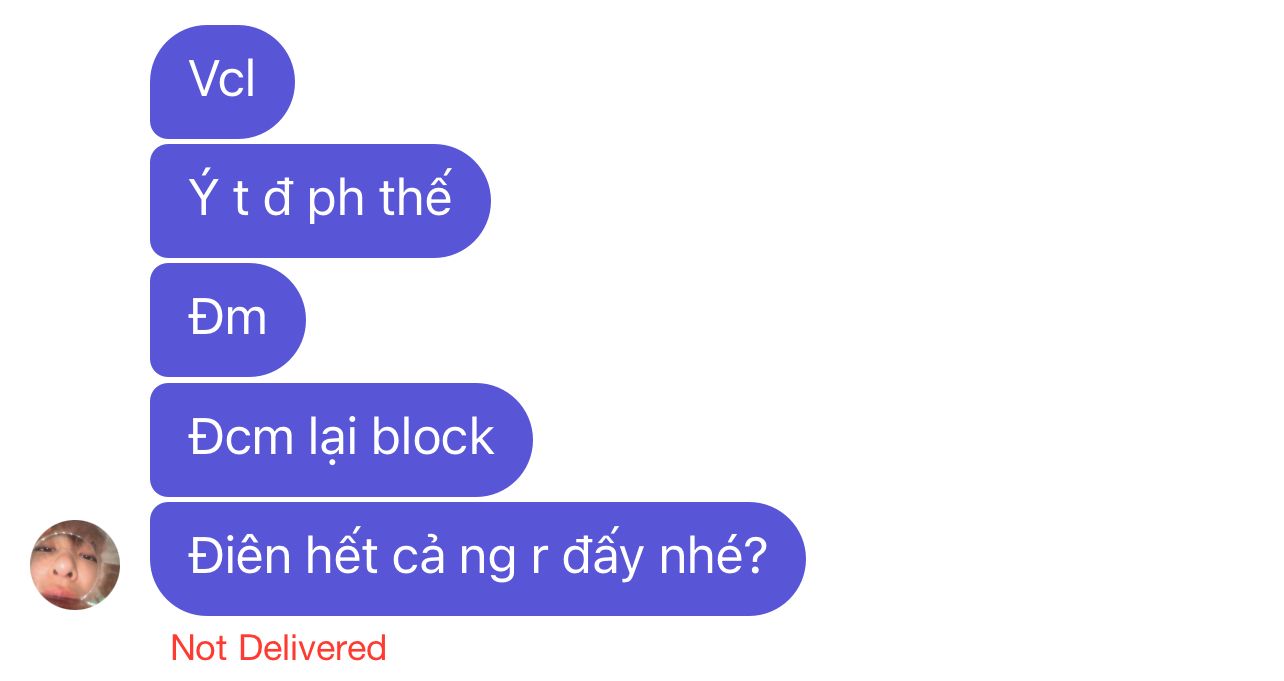This screenshot has width=1284, height=681.
Task: Click the letter "Ý" starting the second message
Action: click(x=203, y=195)
